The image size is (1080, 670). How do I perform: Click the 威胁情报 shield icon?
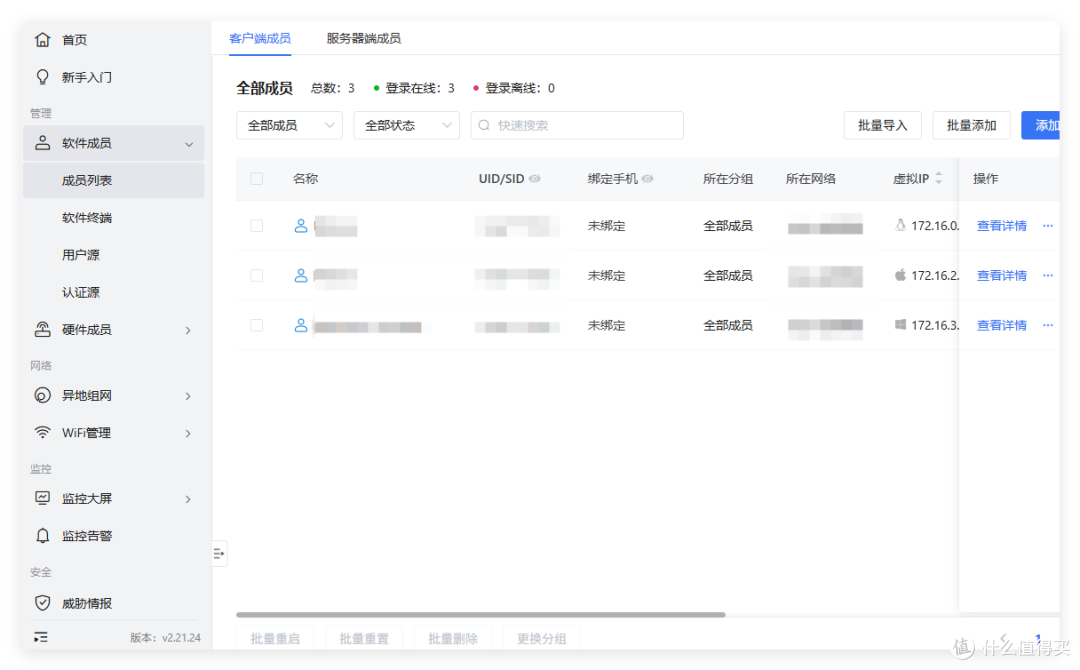[43, 603]
